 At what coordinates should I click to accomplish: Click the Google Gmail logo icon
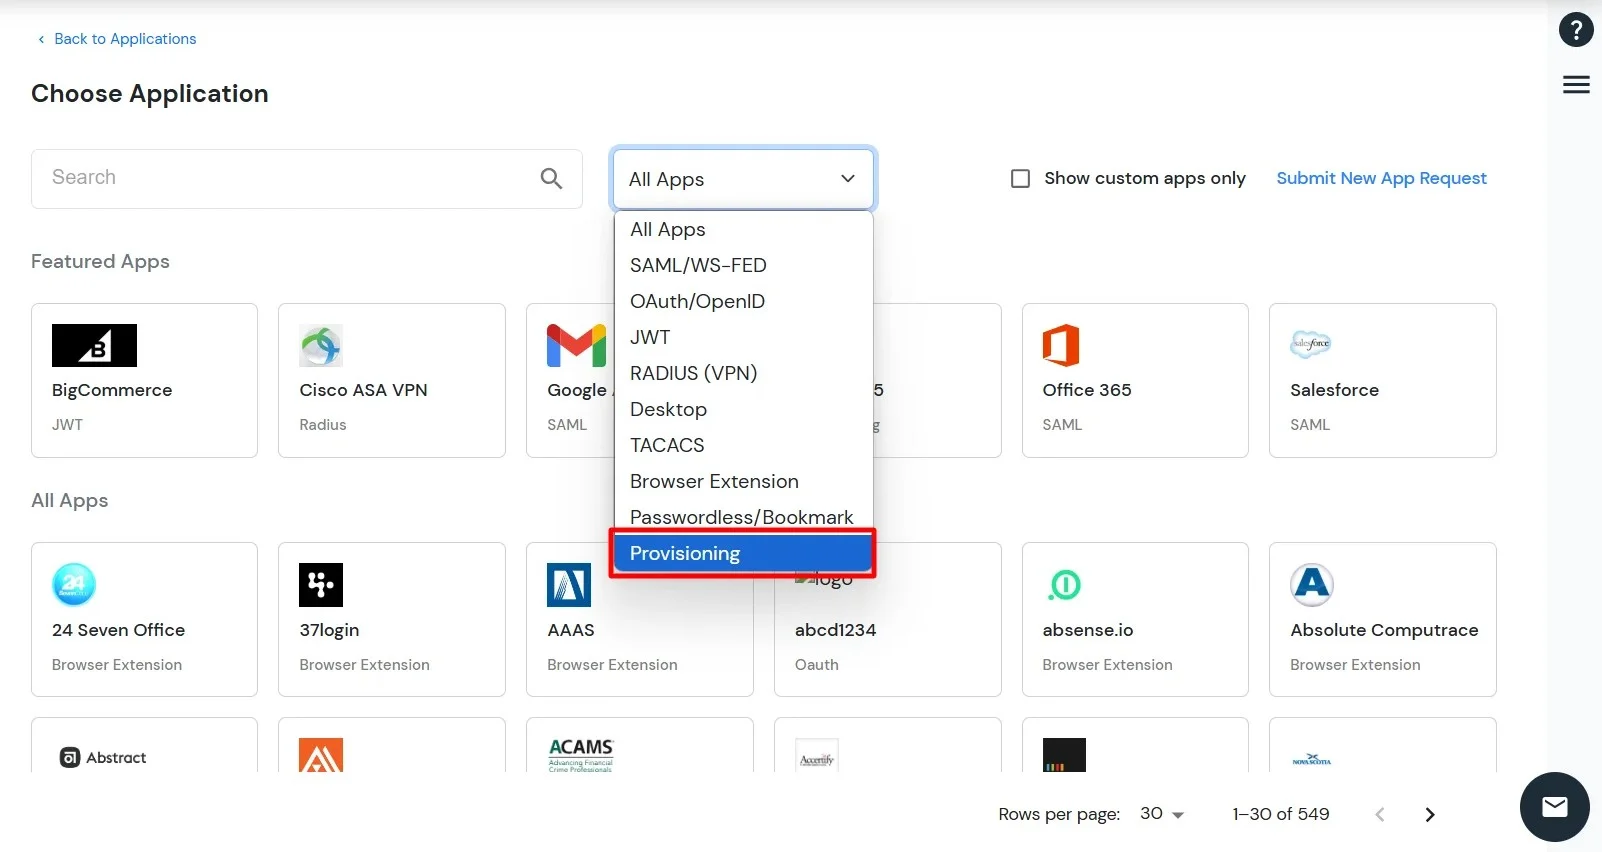coord(576,346)
